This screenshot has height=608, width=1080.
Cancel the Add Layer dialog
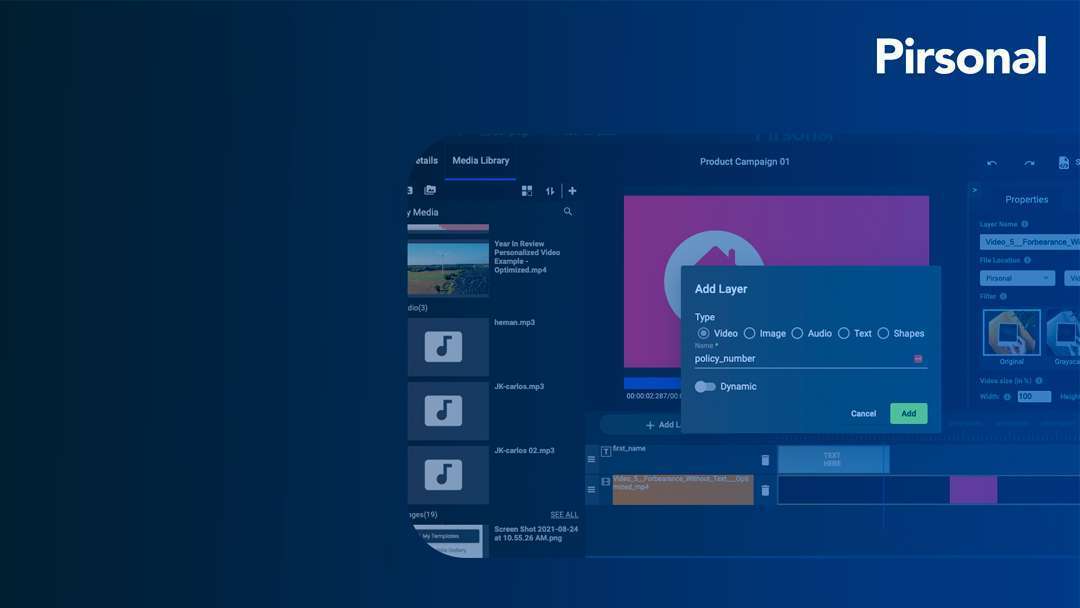(863, 412)
